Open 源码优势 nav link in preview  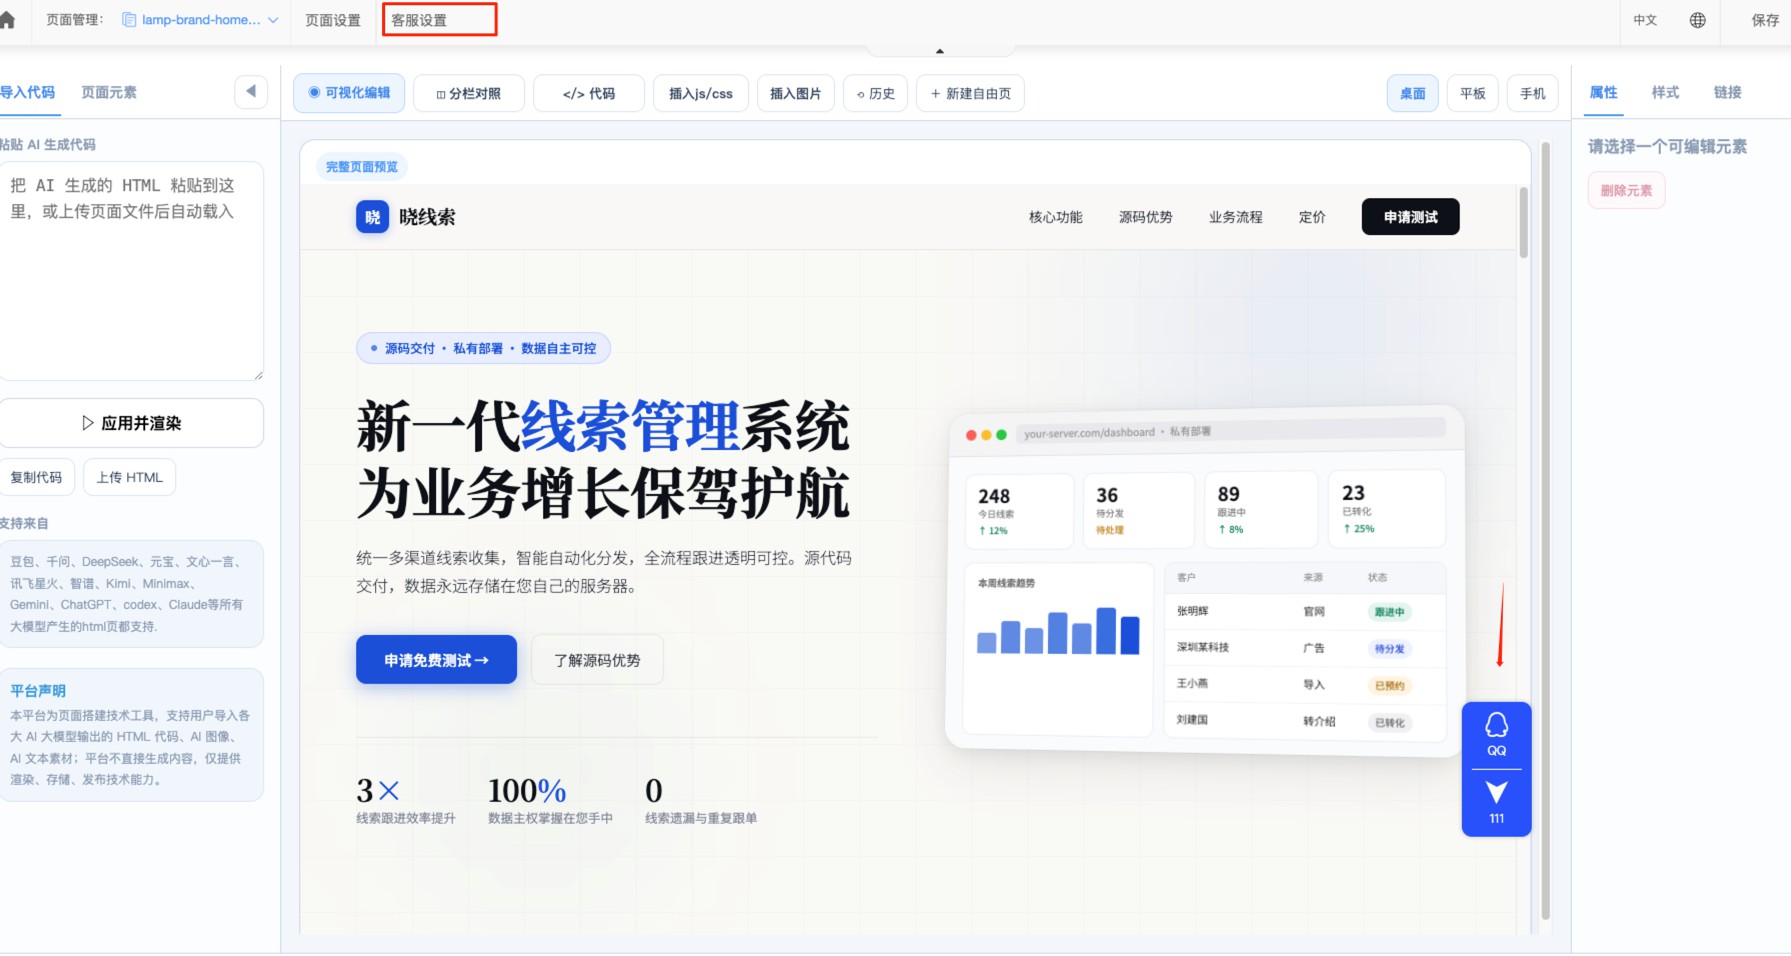(1146, 217)
